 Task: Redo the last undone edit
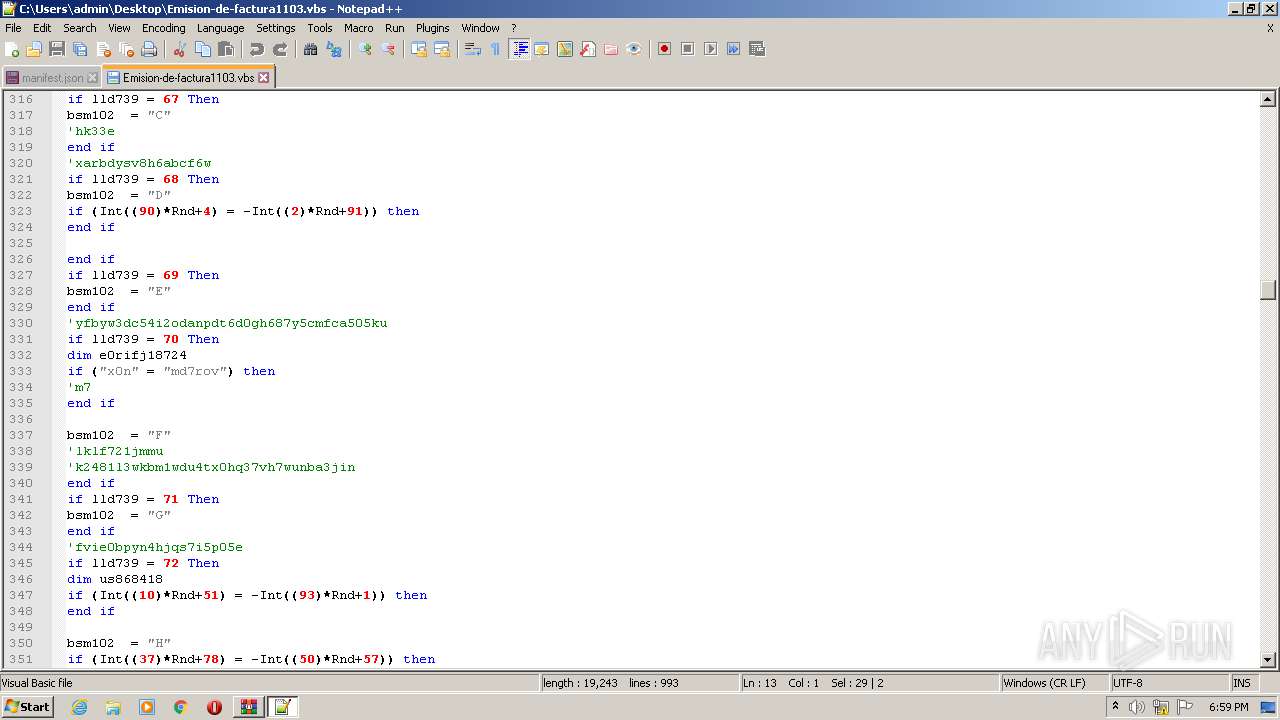click(279, 49)
